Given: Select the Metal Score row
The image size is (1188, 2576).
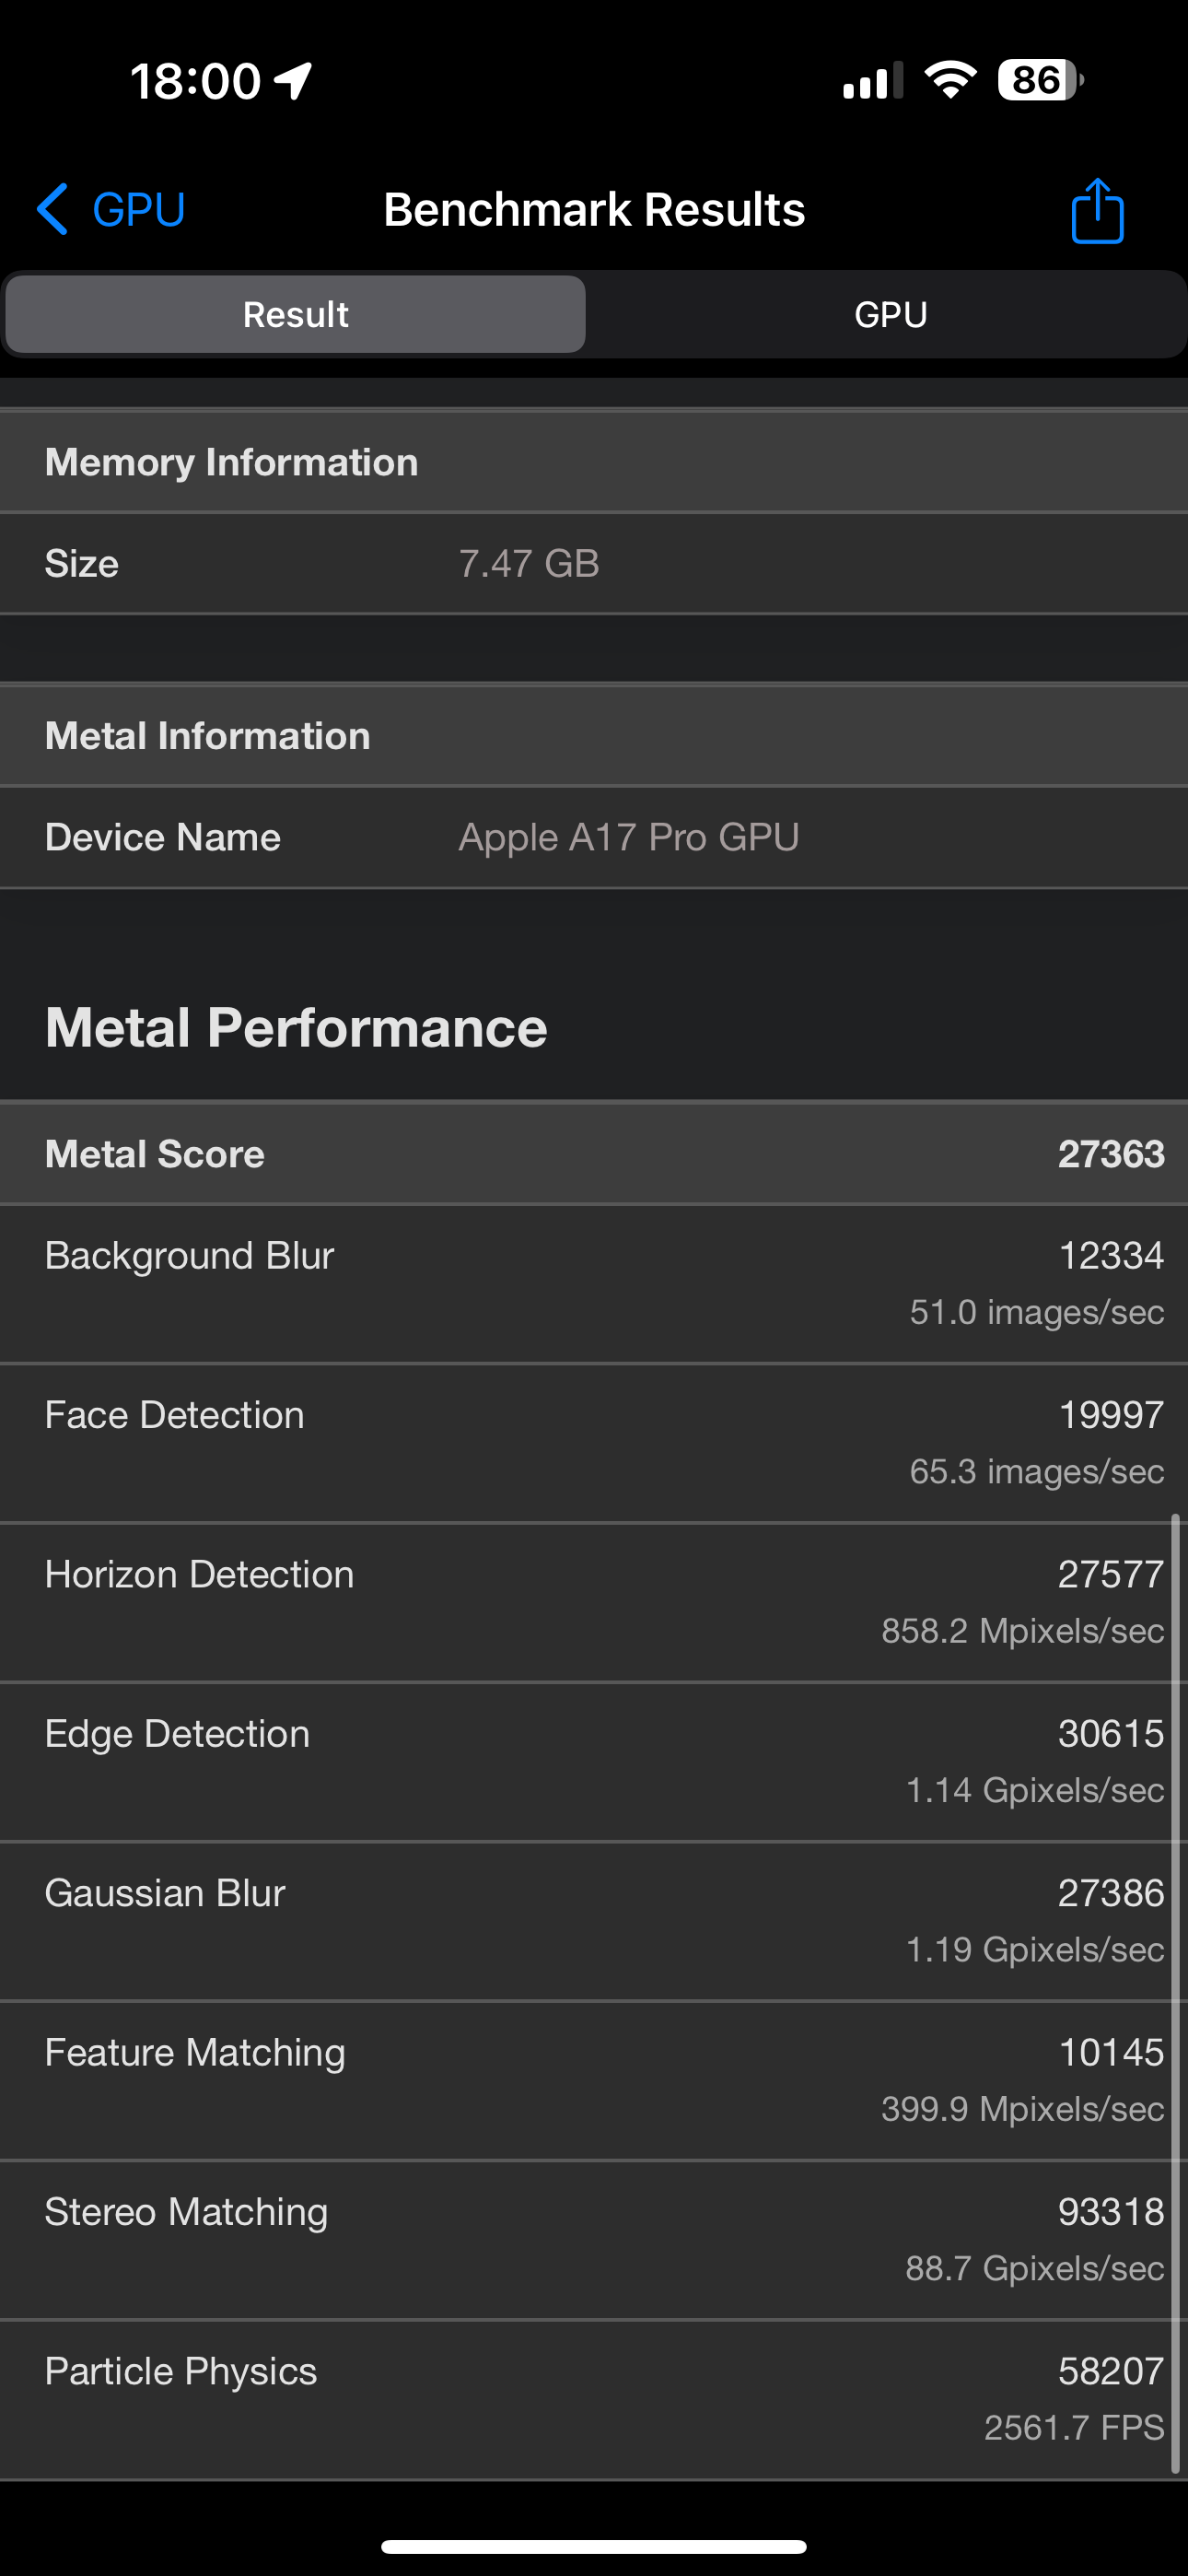Looking at the screenshot, I should pyautogui.click(x=594, y=1154).
